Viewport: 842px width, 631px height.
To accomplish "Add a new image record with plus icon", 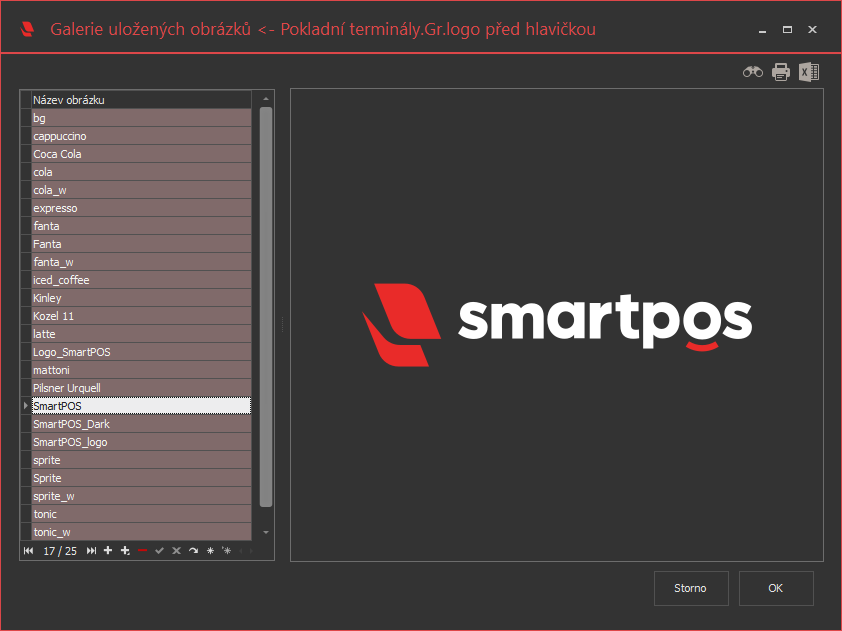I will [x=108, y=550].
